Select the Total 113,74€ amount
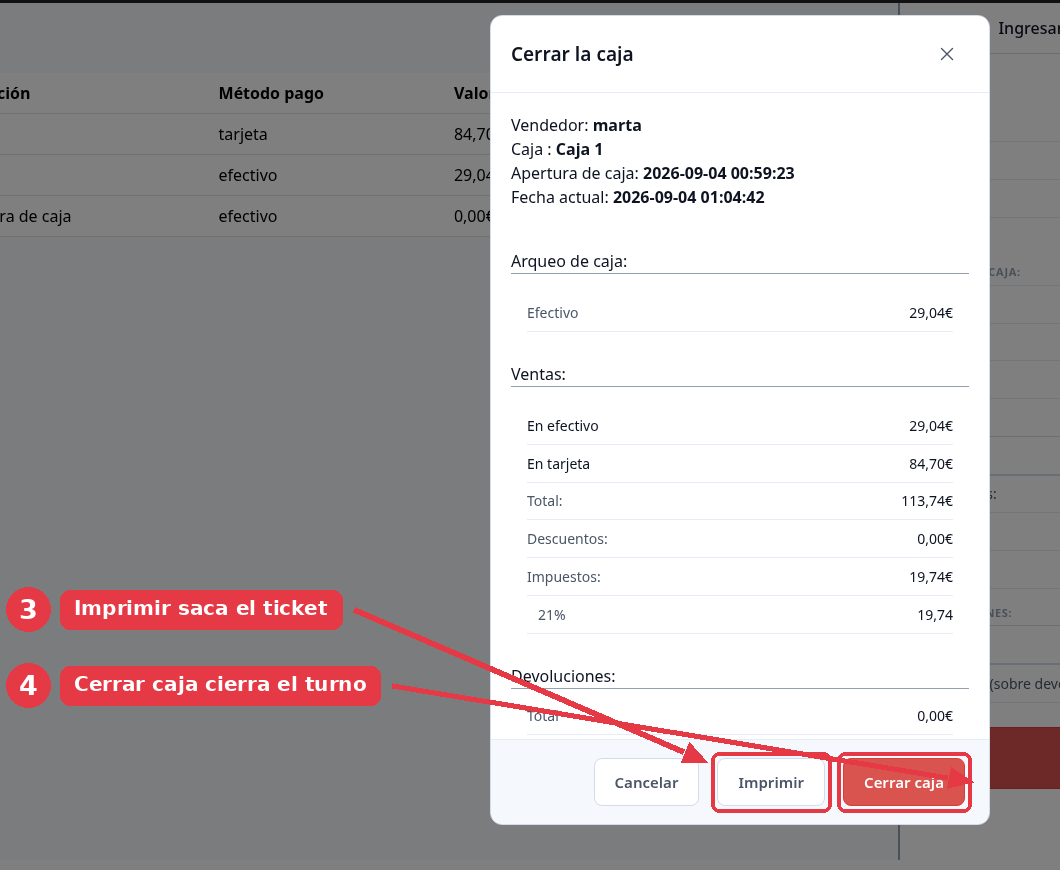Viewport: 1060px width, 870px height. click(927, 501)
